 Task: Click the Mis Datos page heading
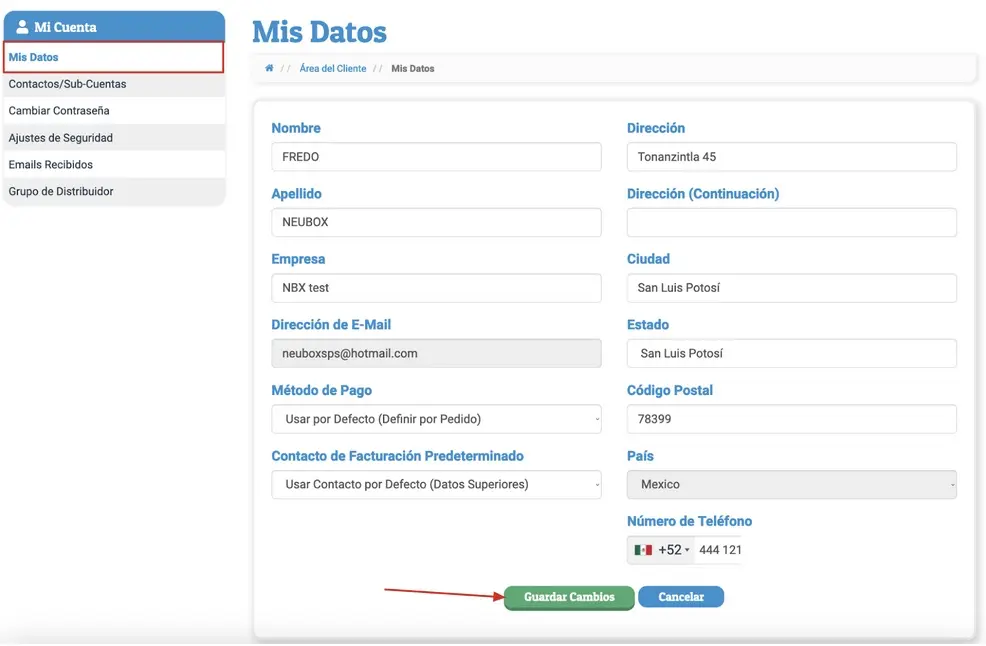[319, 32]
